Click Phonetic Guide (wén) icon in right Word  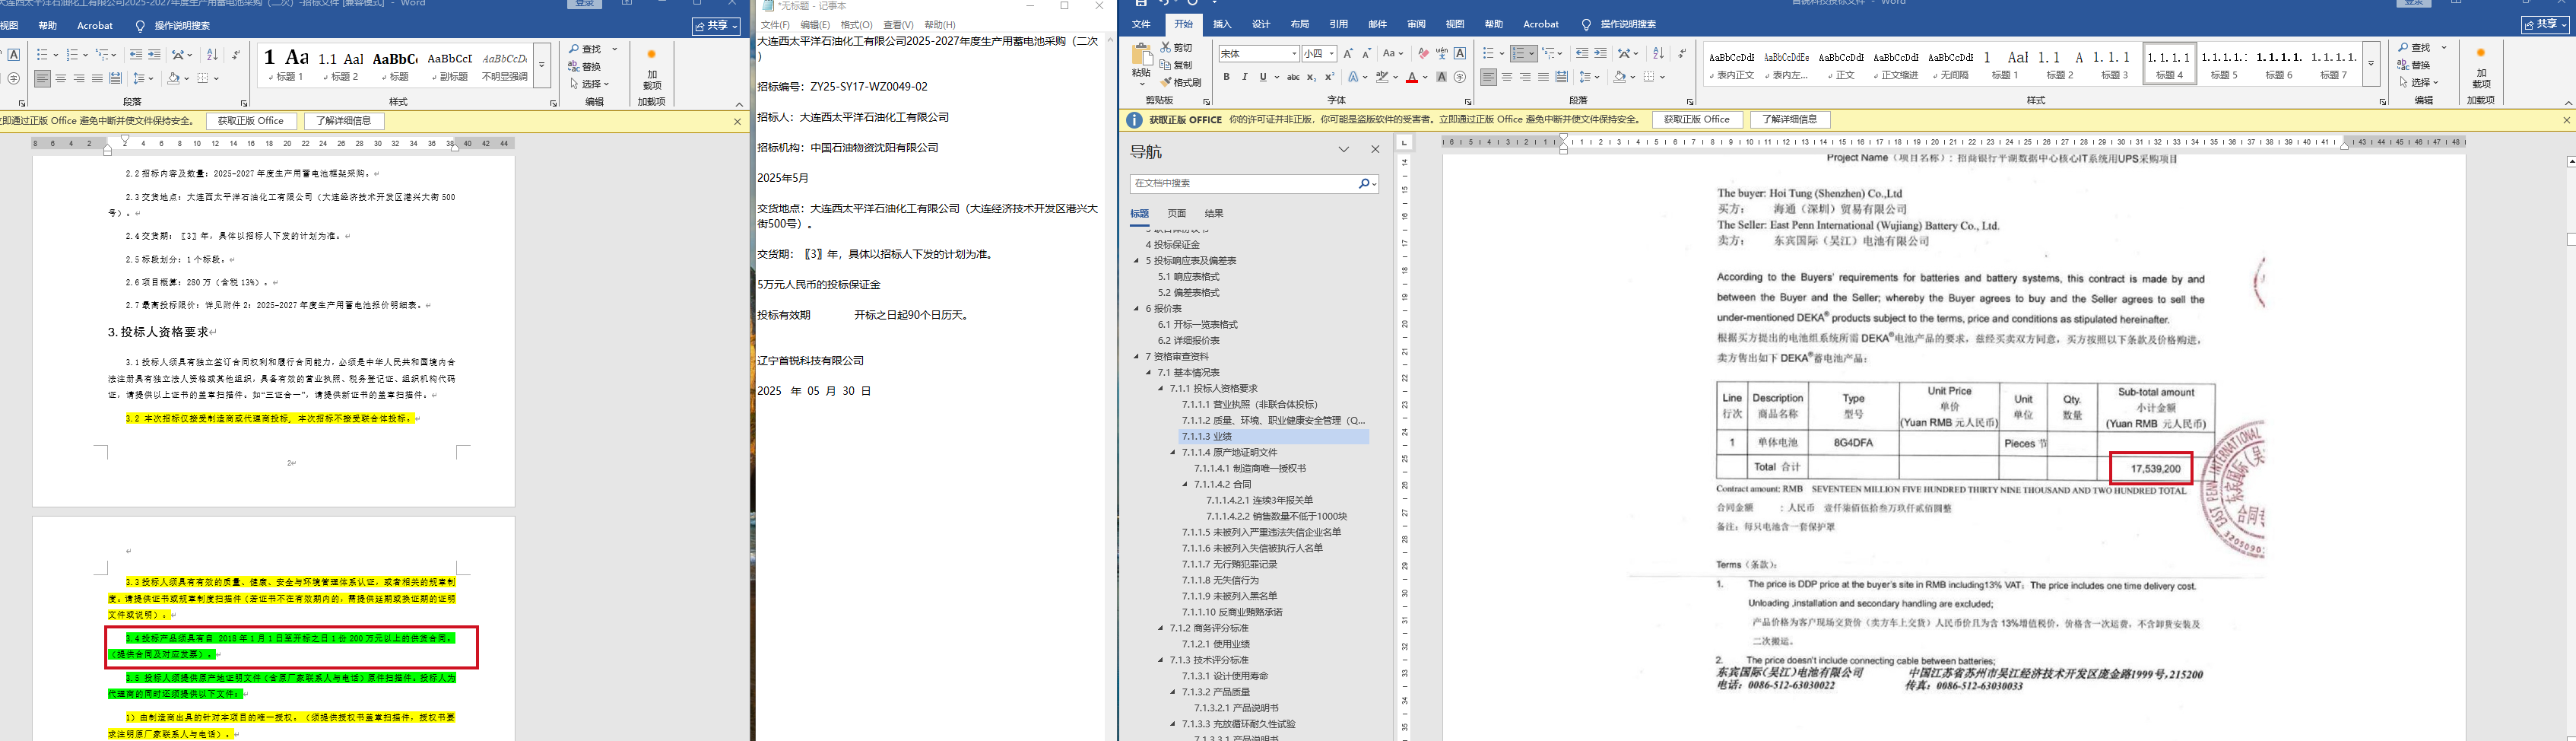click(1441, 53)
